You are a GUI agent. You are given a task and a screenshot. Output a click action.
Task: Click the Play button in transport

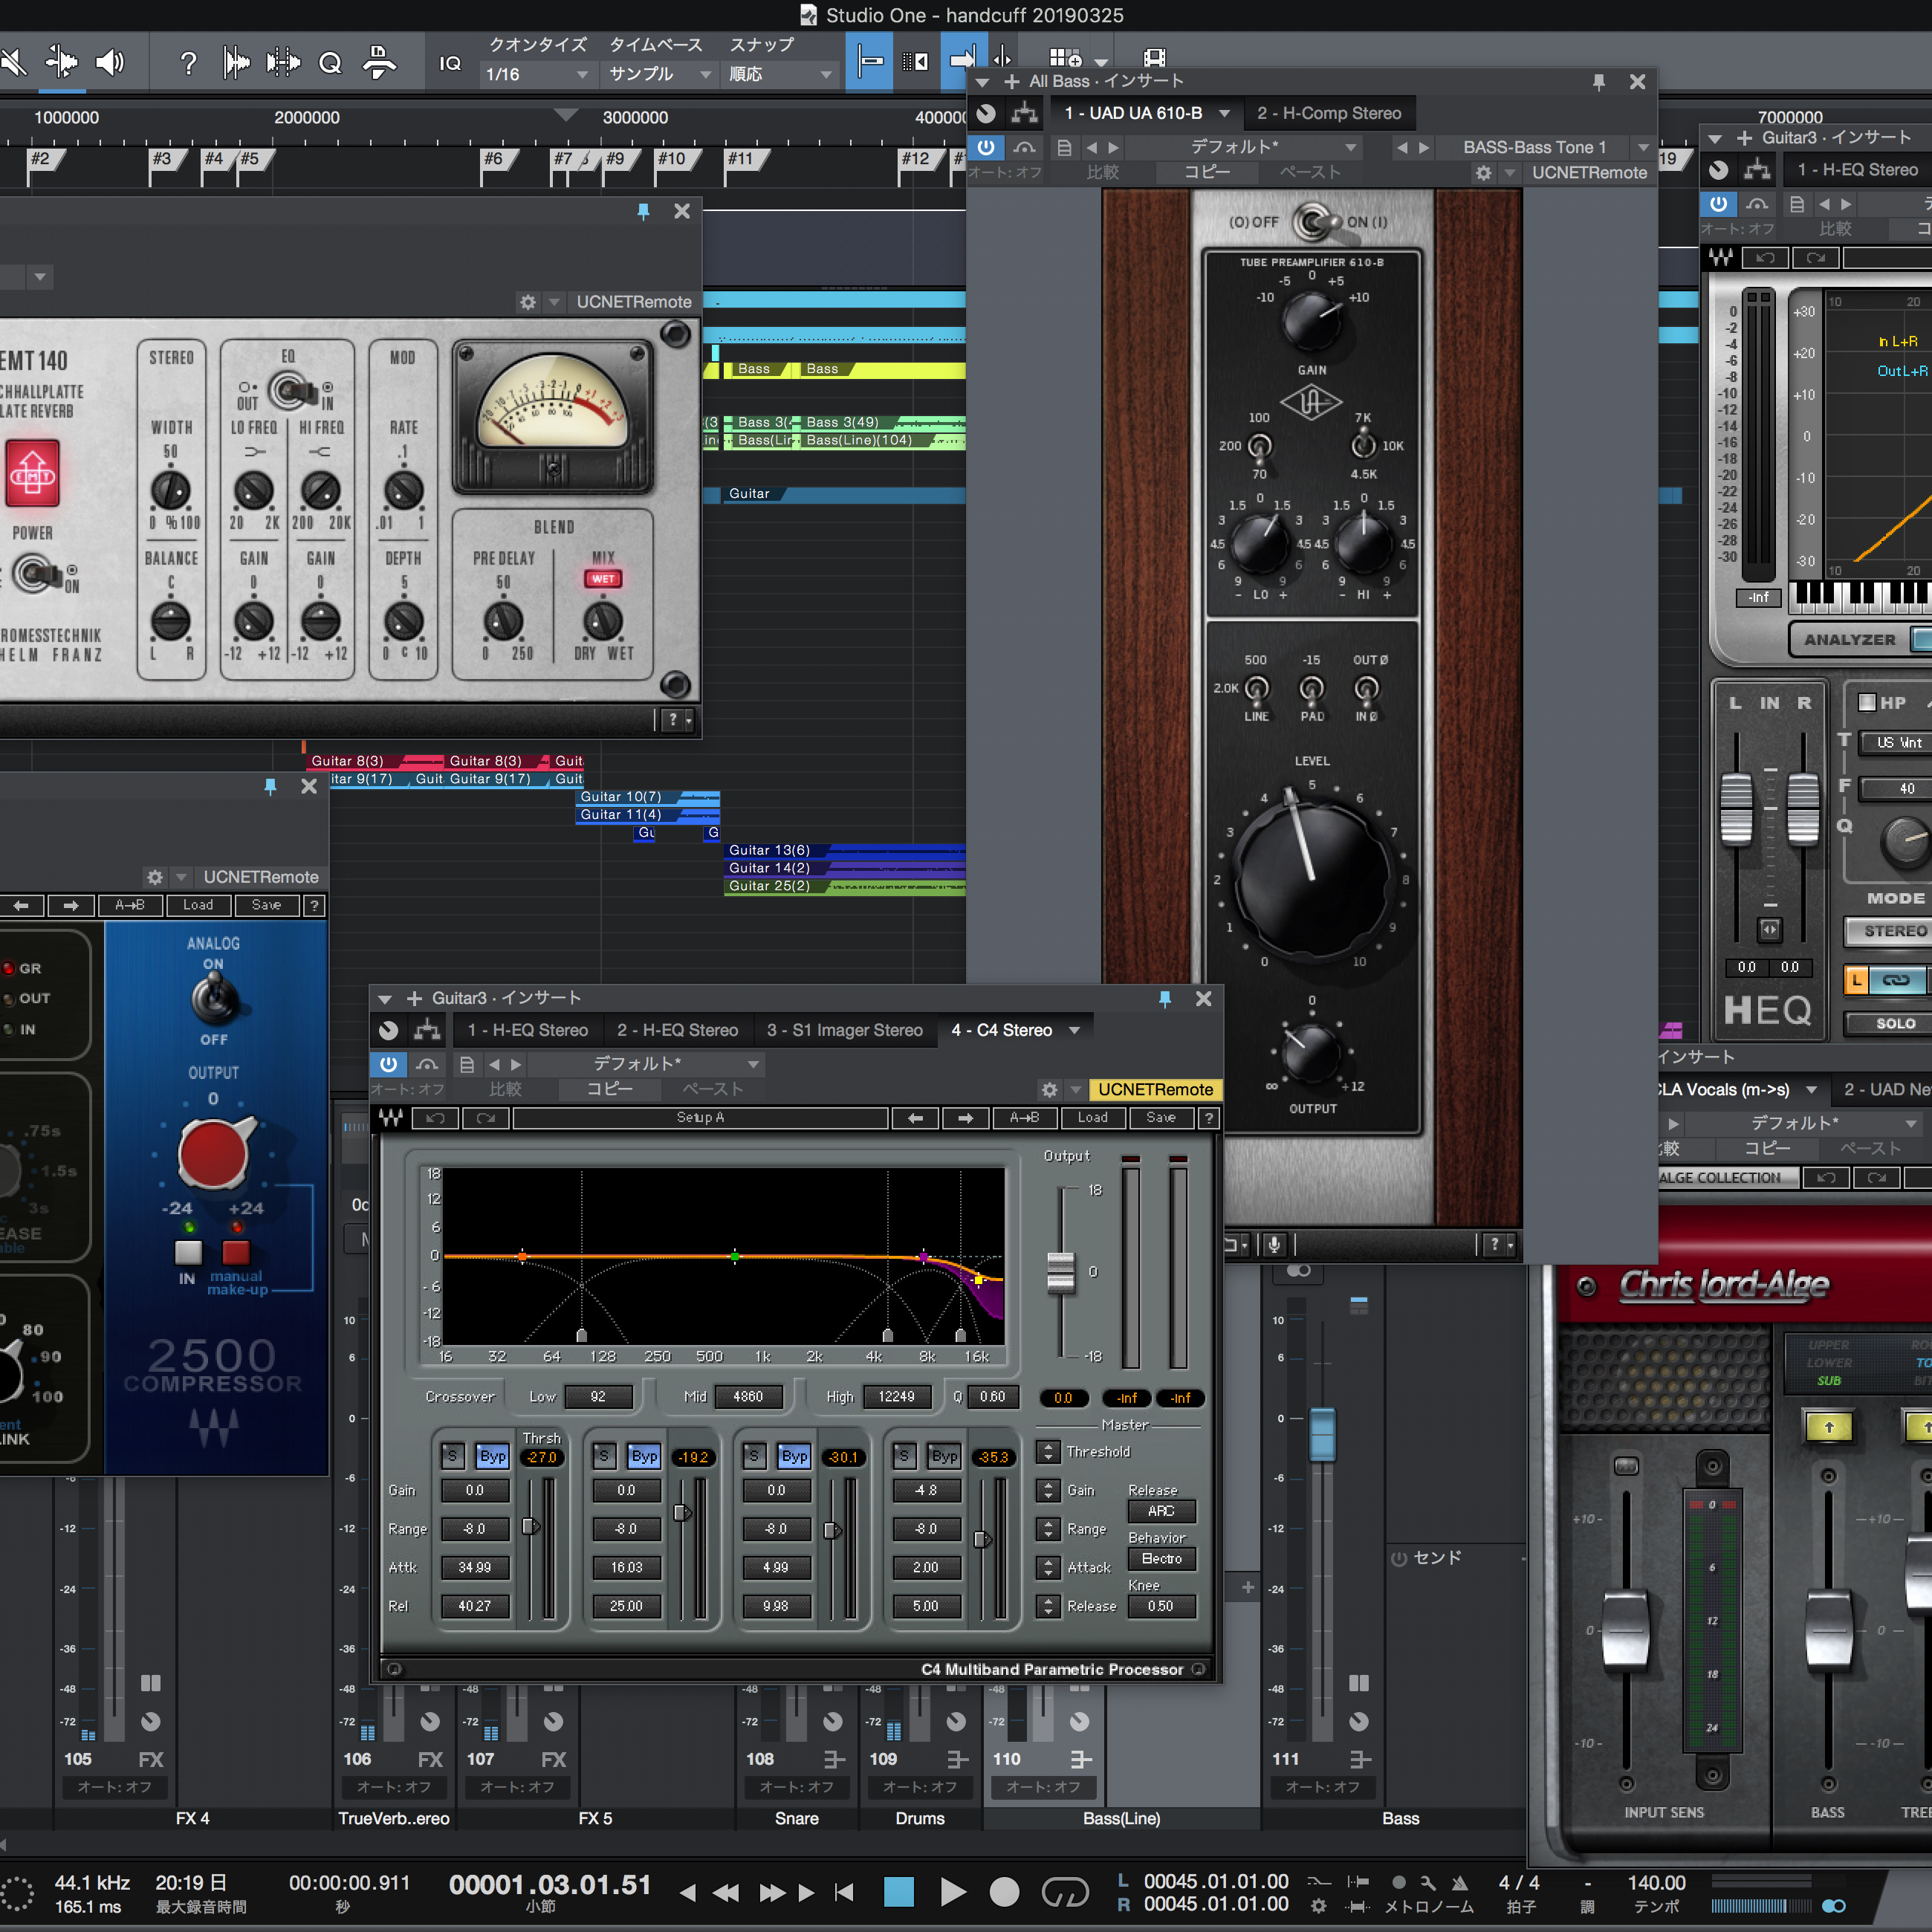tap(953, 1892)
